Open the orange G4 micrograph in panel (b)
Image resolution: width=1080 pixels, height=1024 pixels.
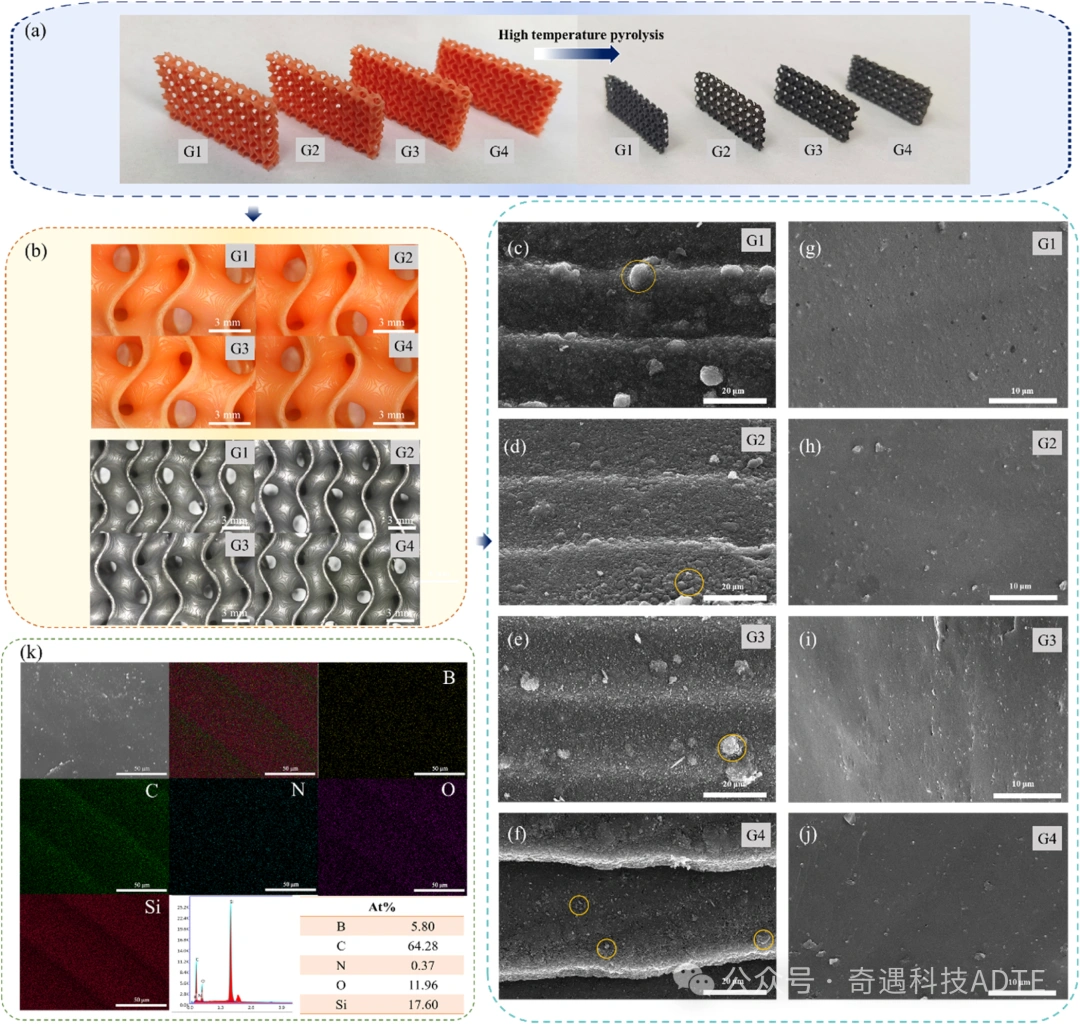click(x=337, y=382)
